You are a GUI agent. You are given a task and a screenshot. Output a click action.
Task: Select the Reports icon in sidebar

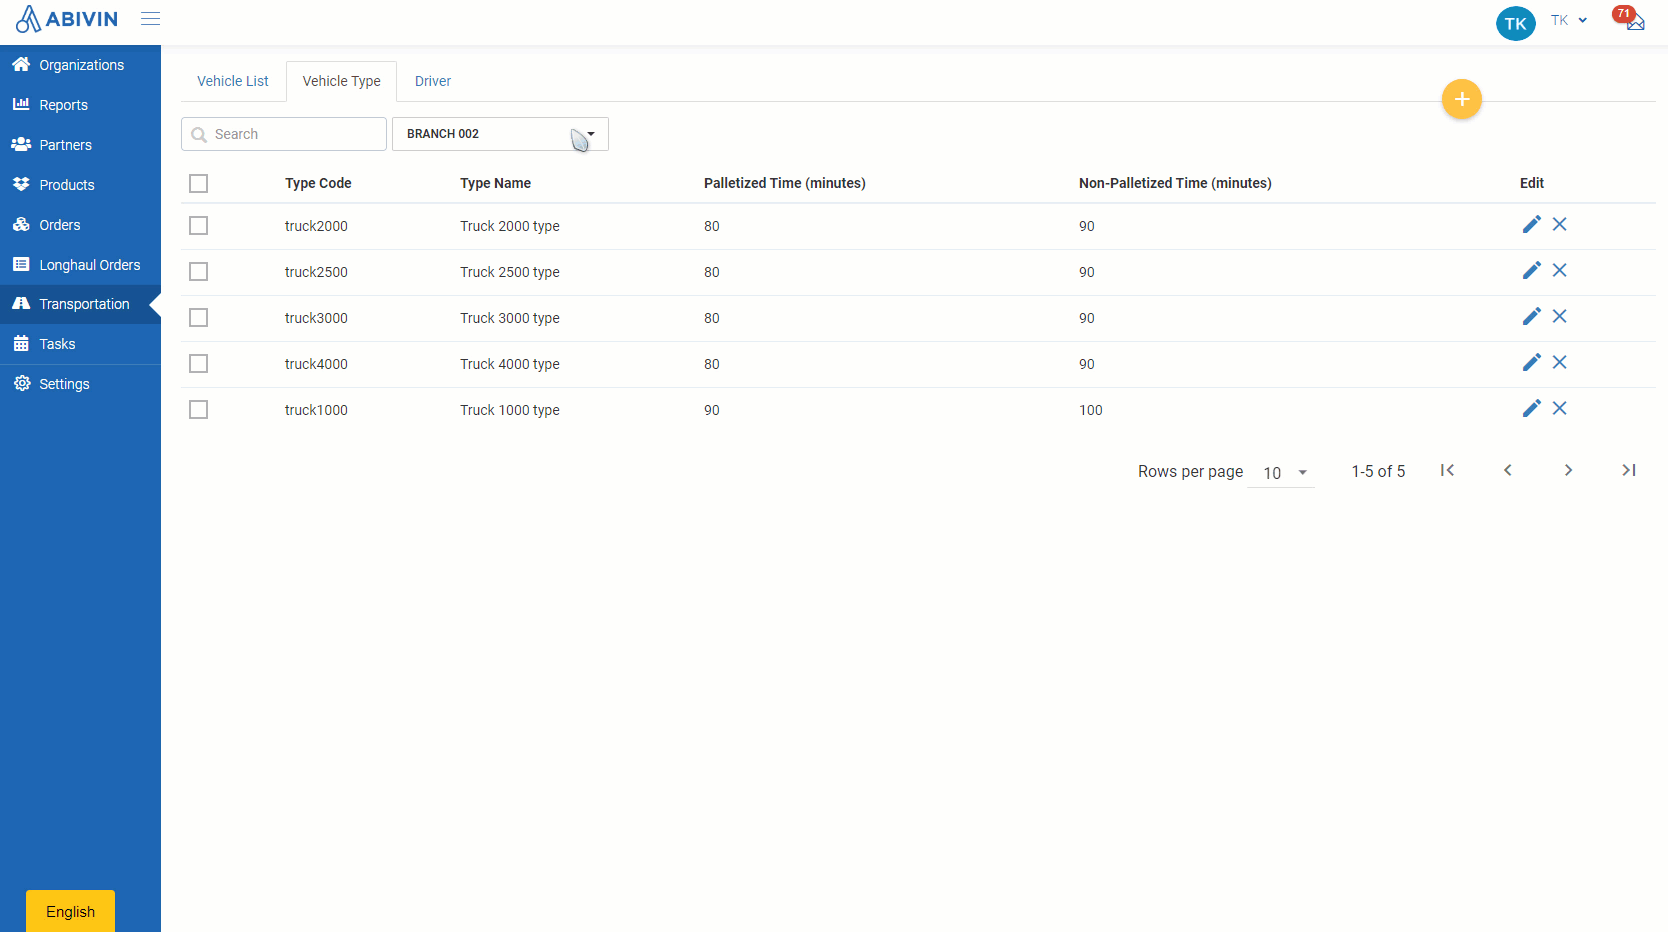click(22, 104)
